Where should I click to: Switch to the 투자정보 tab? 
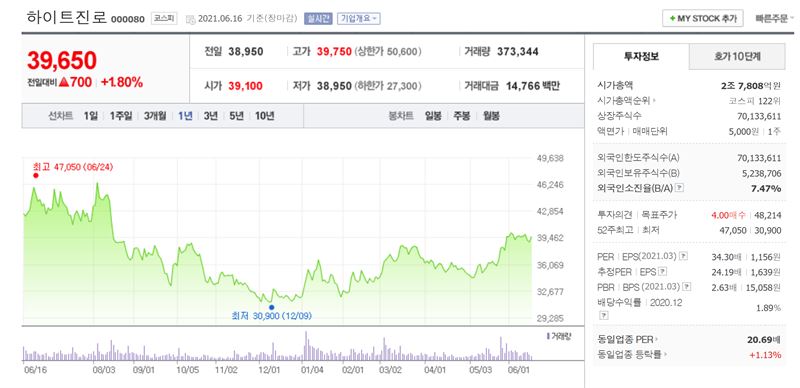(x=641, y=57)
